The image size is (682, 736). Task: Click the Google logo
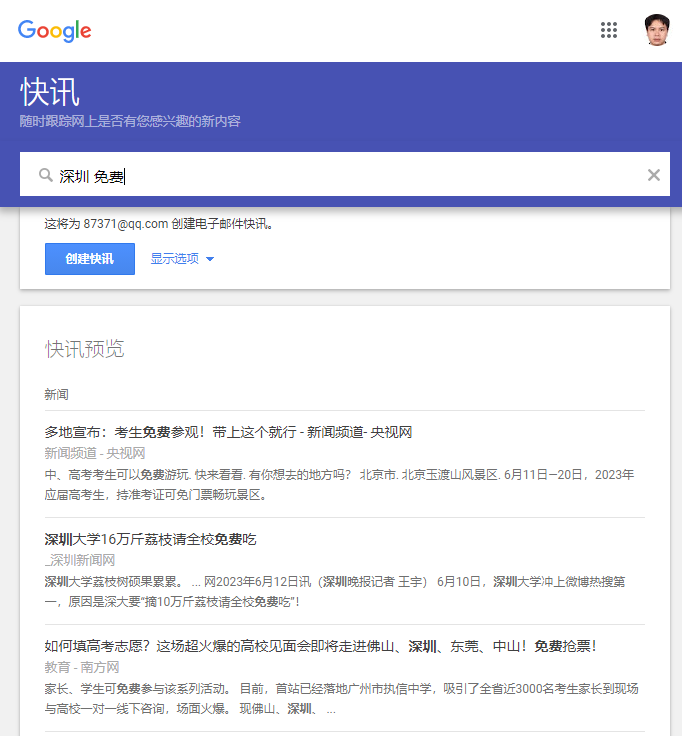54,31
